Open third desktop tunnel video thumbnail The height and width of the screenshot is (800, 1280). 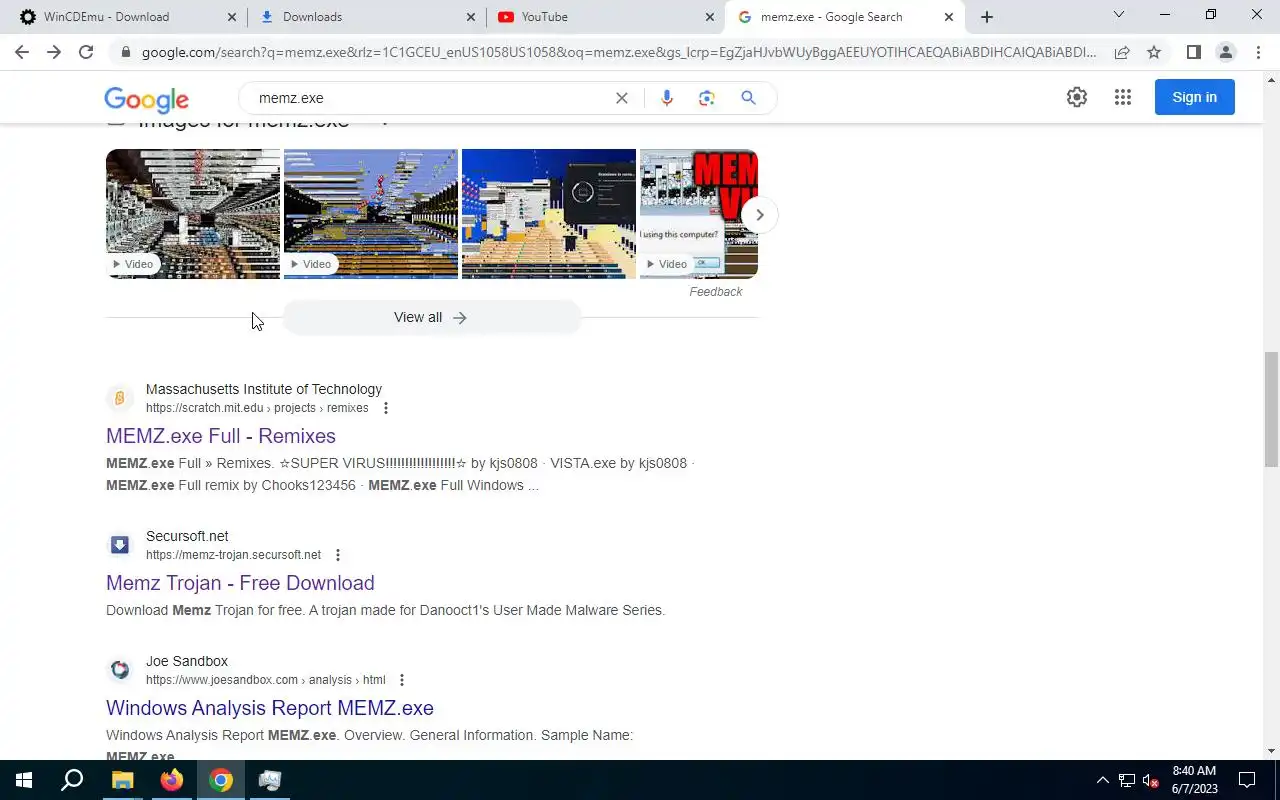549,214
